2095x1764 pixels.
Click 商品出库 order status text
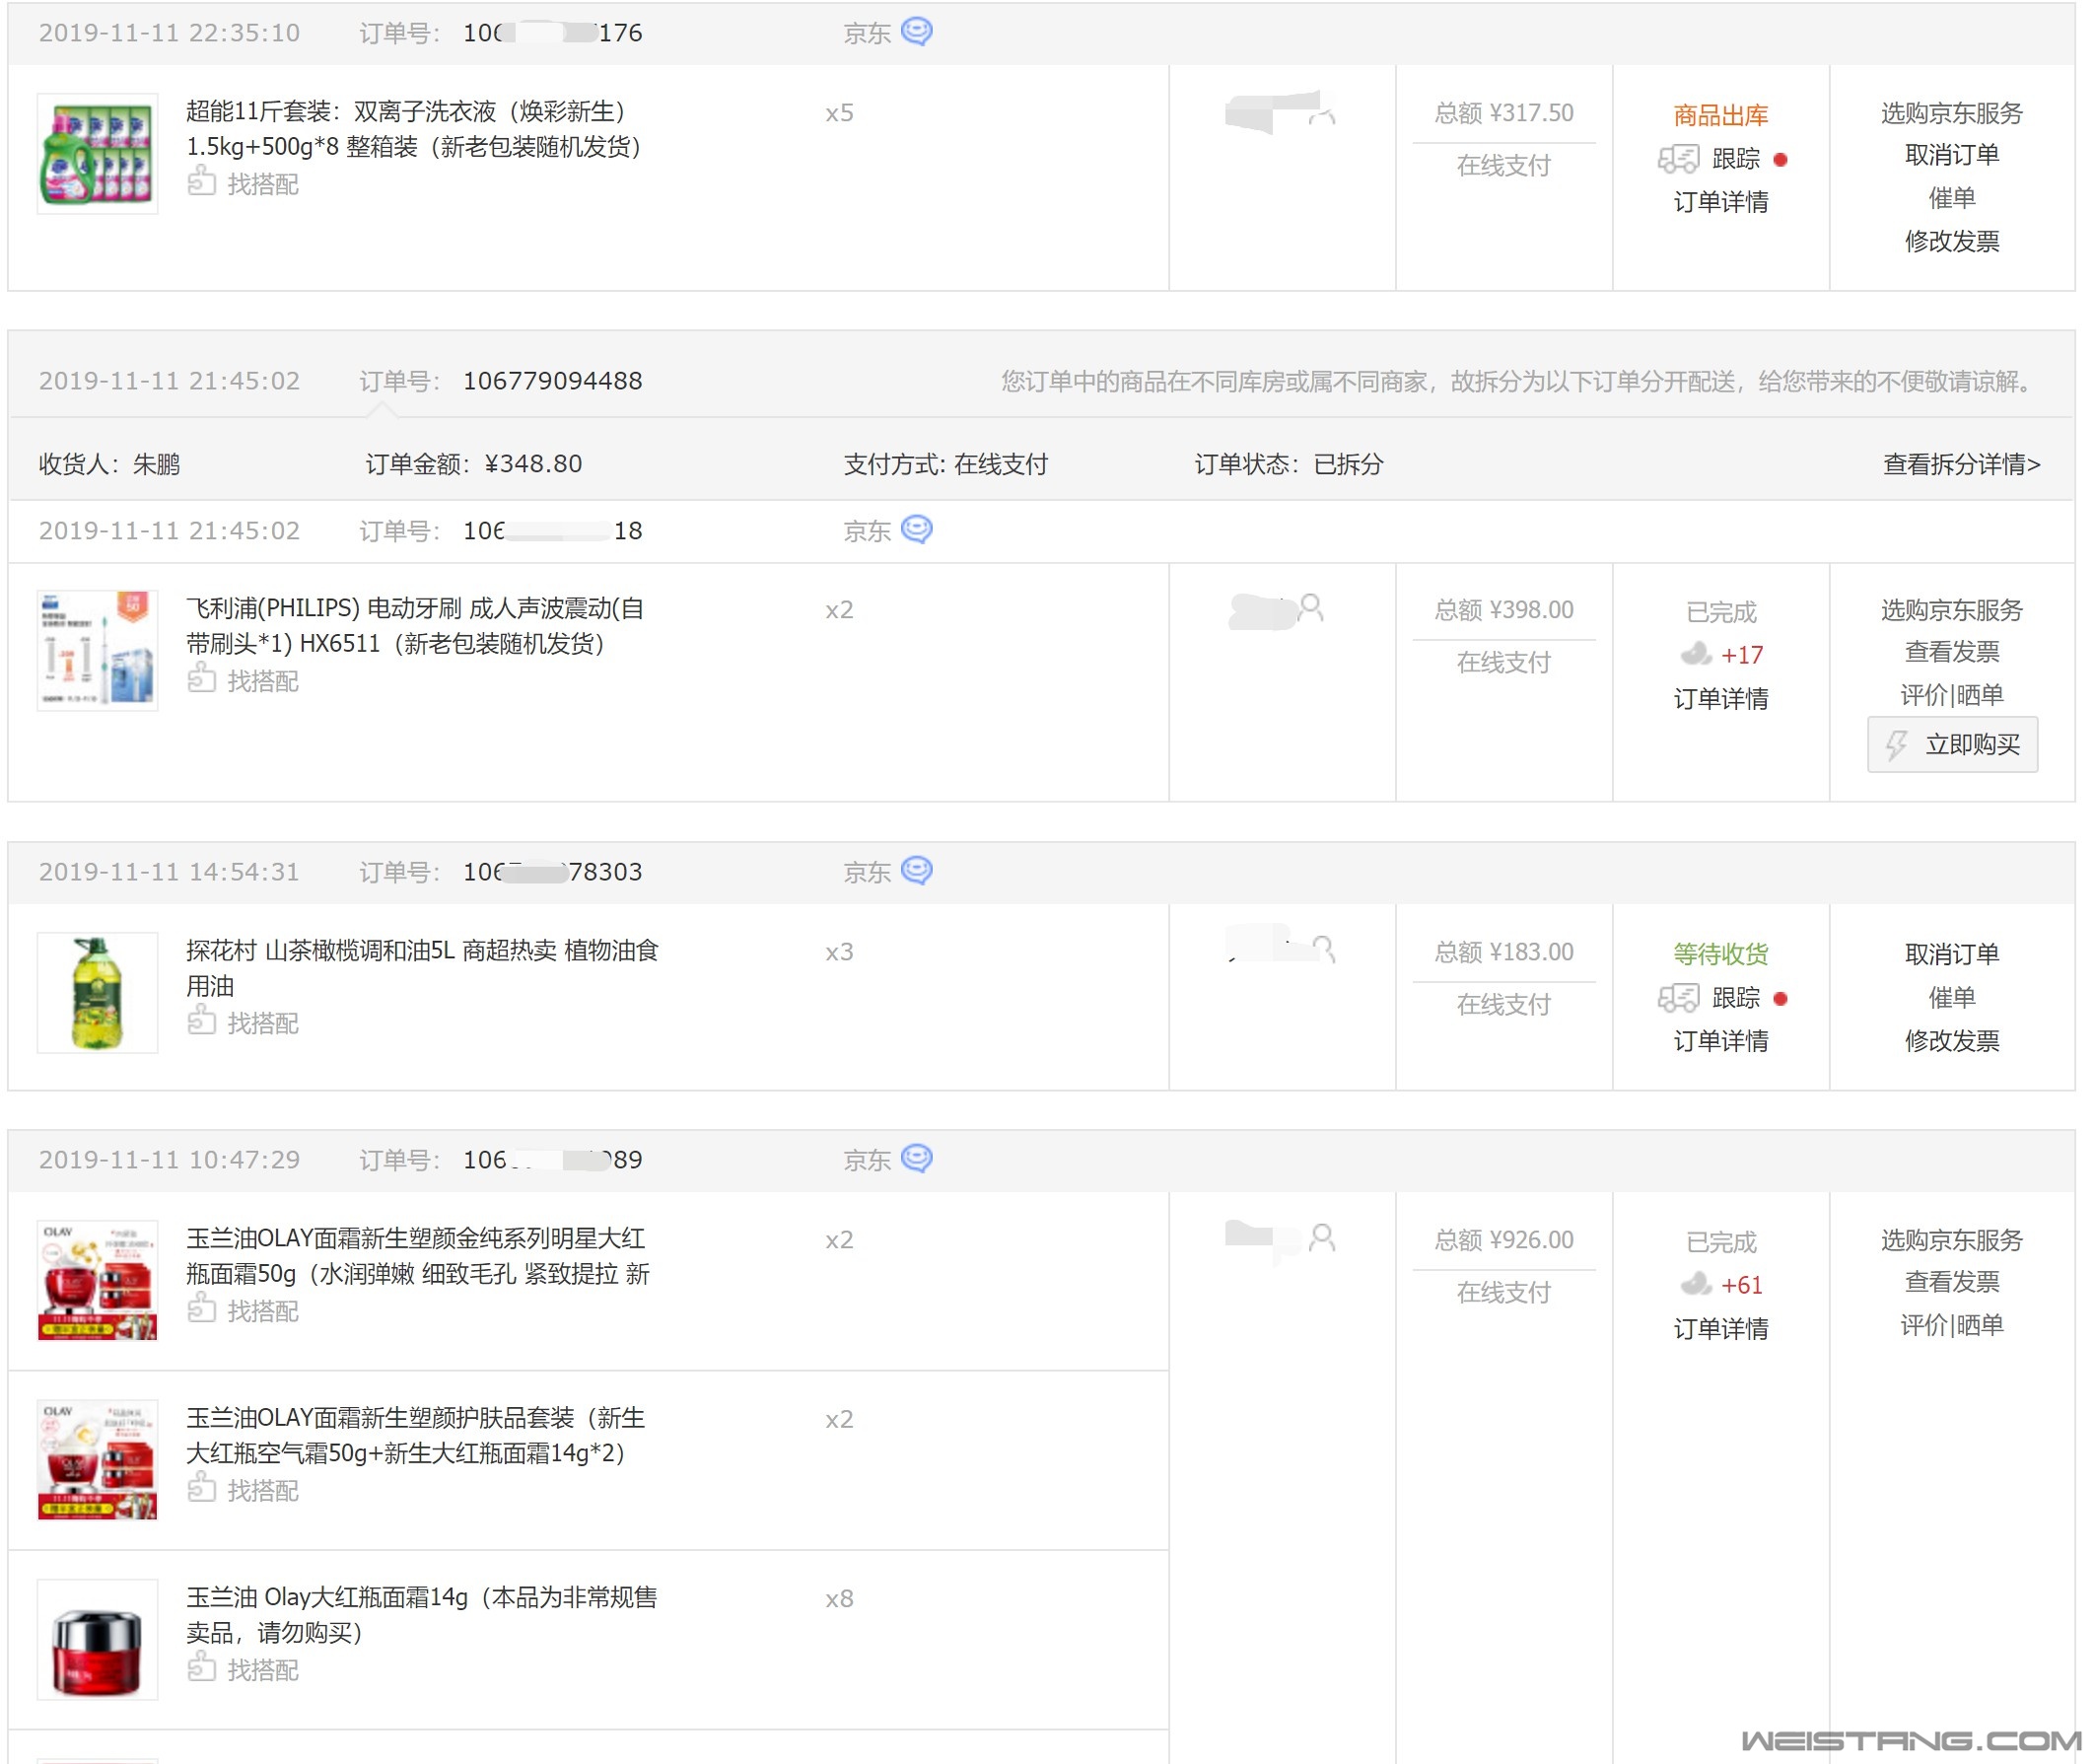coord(1720,115)
